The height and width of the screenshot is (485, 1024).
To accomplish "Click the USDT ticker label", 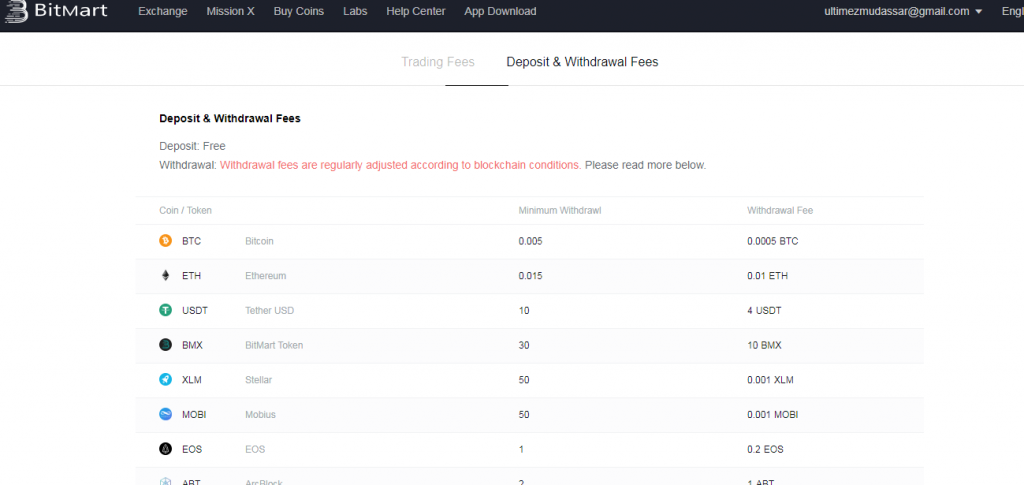I will tap(195, 310).
